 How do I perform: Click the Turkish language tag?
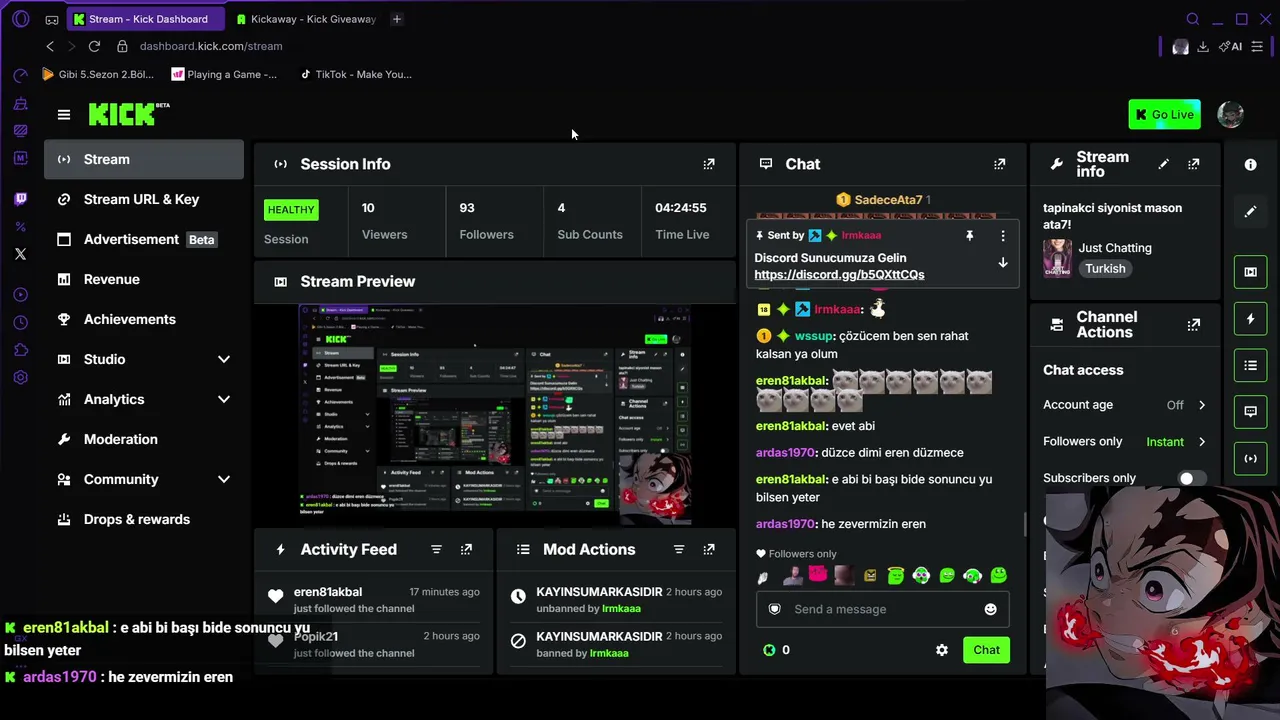(x=1105, y=268)
